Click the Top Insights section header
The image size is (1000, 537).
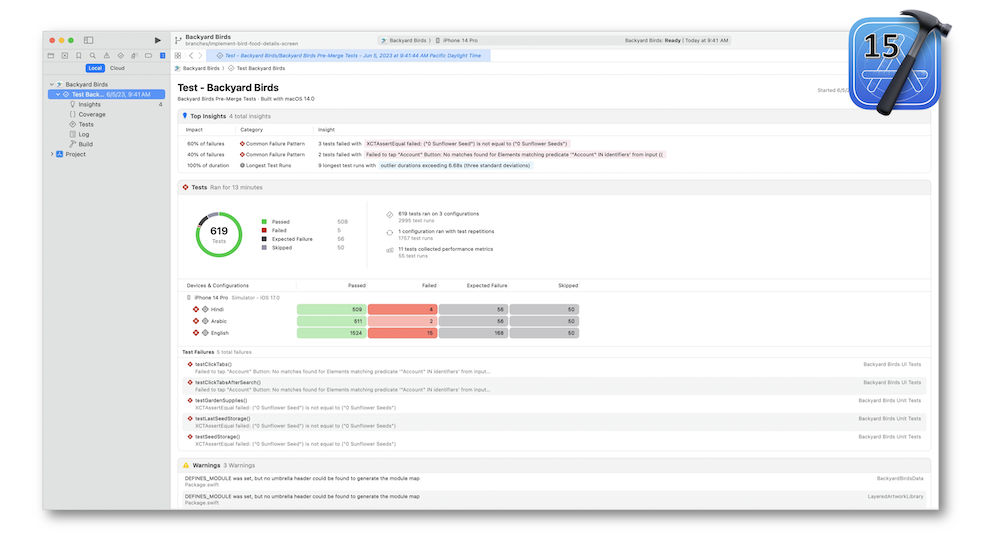coord(554,116)
